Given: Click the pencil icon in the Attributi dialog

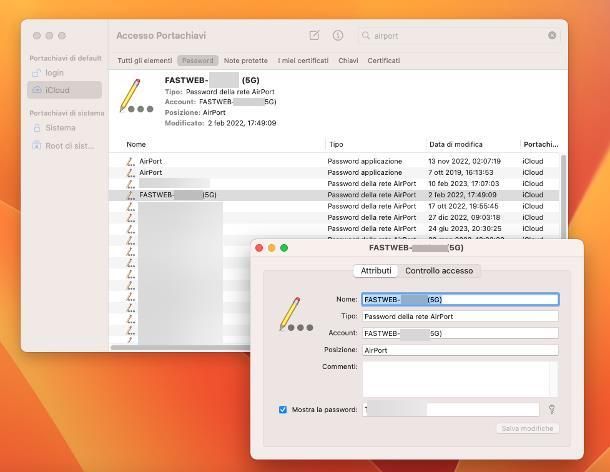Looking at the screenshot, I should (296, 314).
